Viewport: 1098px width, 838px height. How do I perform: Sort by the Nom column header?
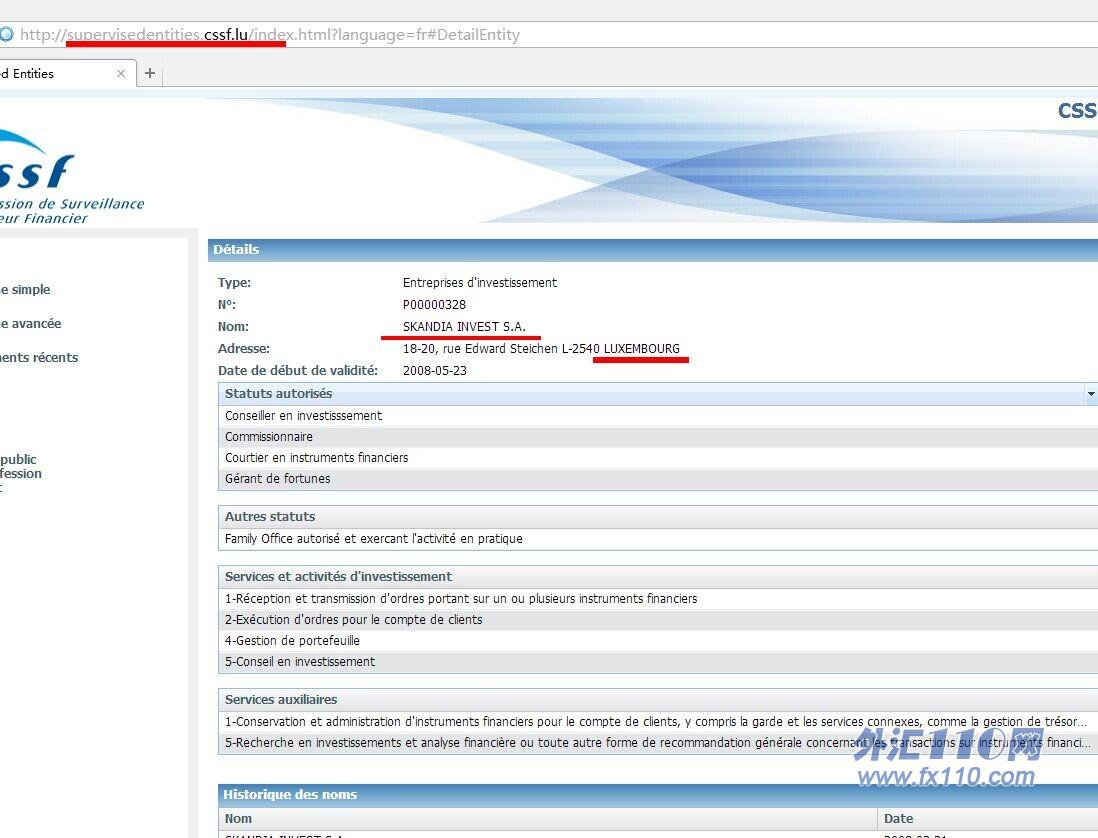click(548, 818)
